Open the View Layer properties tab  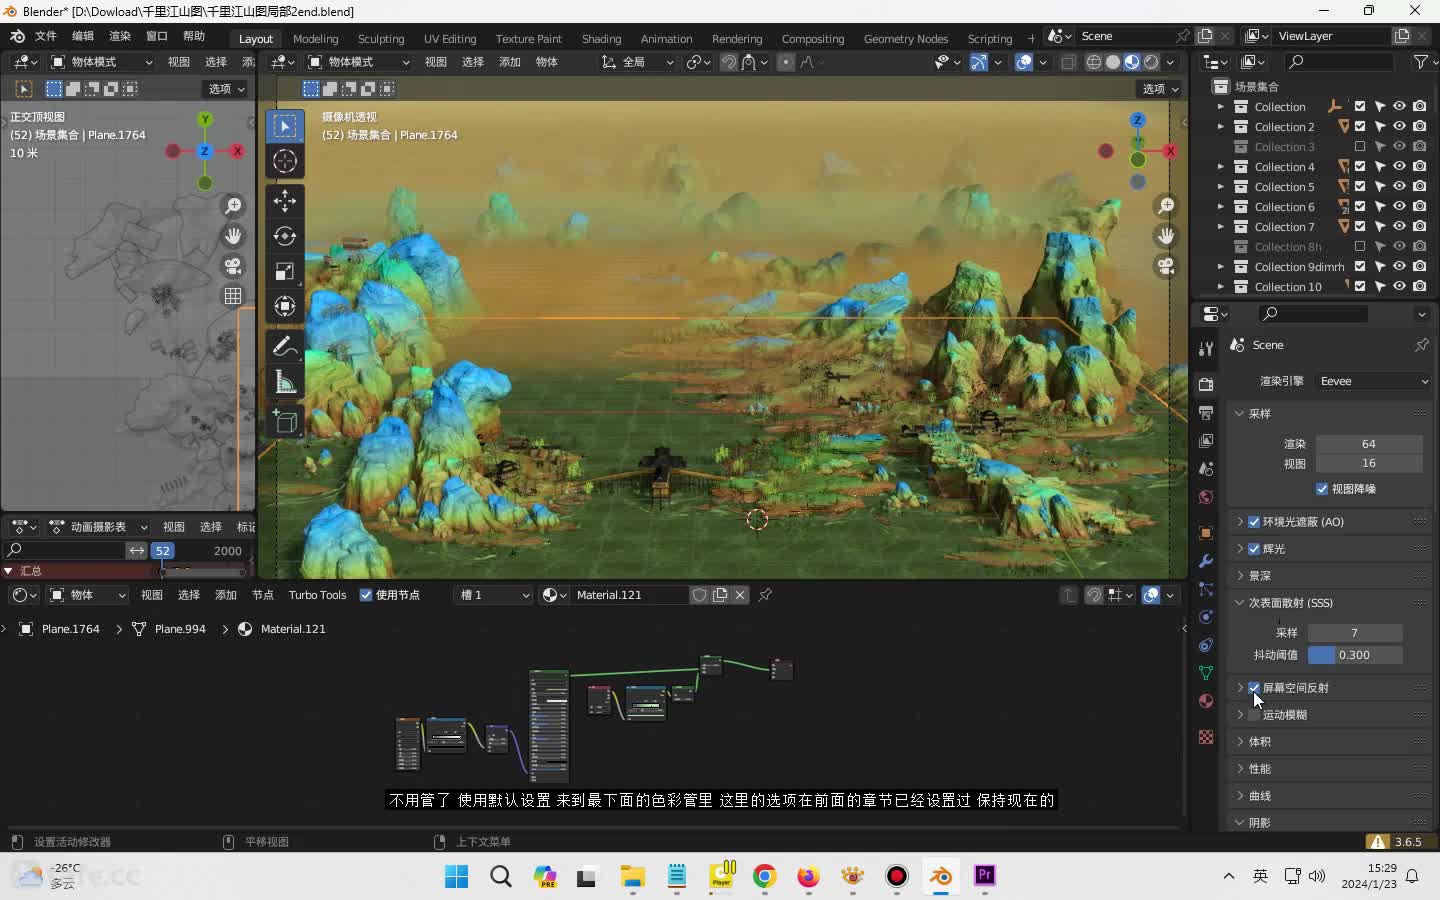point(1206,441)
